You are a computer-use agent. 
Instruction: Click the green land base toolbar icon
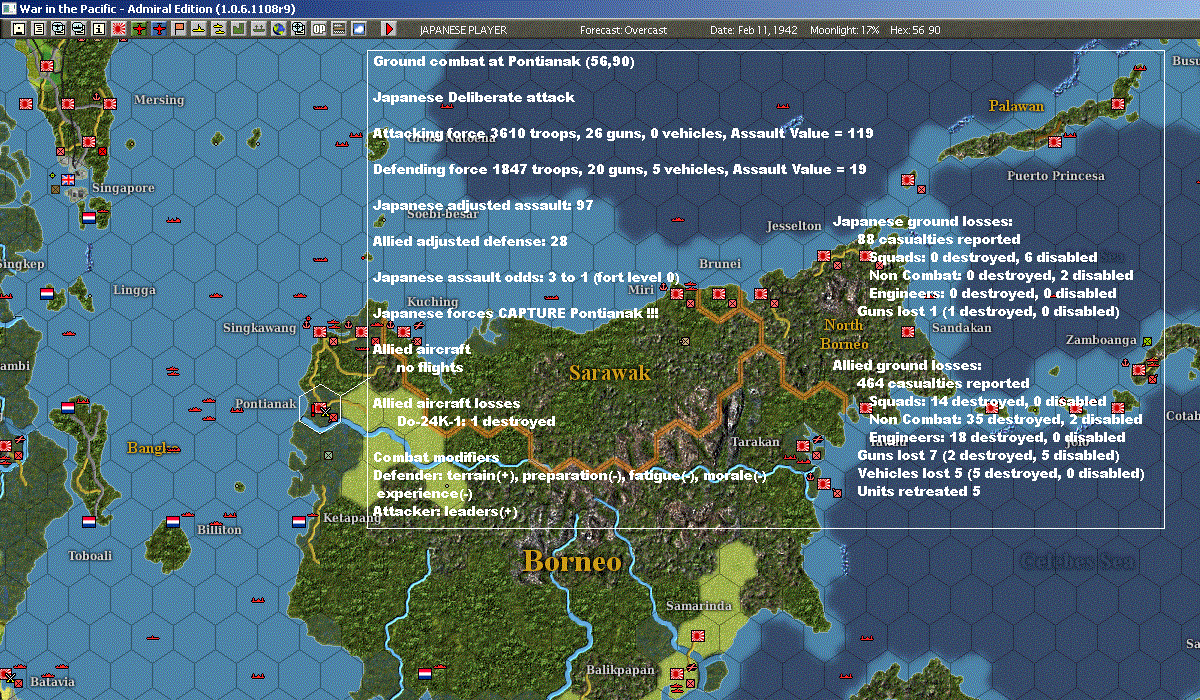[x=240, y=29]
